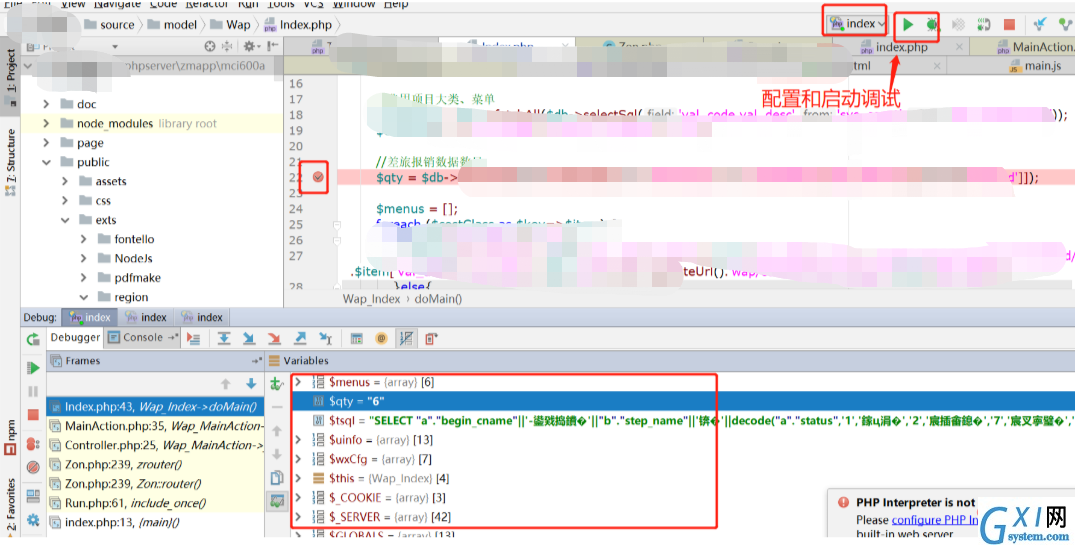Collapse the public folder

coord(46,163)
